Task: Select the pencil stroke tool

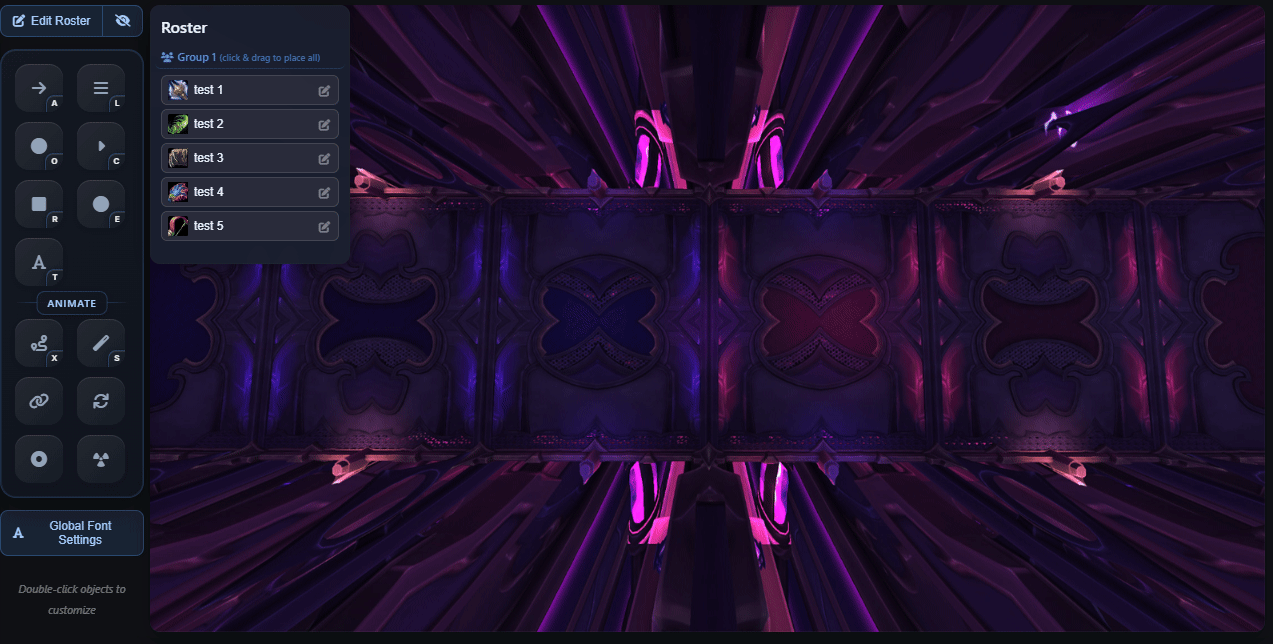Action: (x=101, y=343)
